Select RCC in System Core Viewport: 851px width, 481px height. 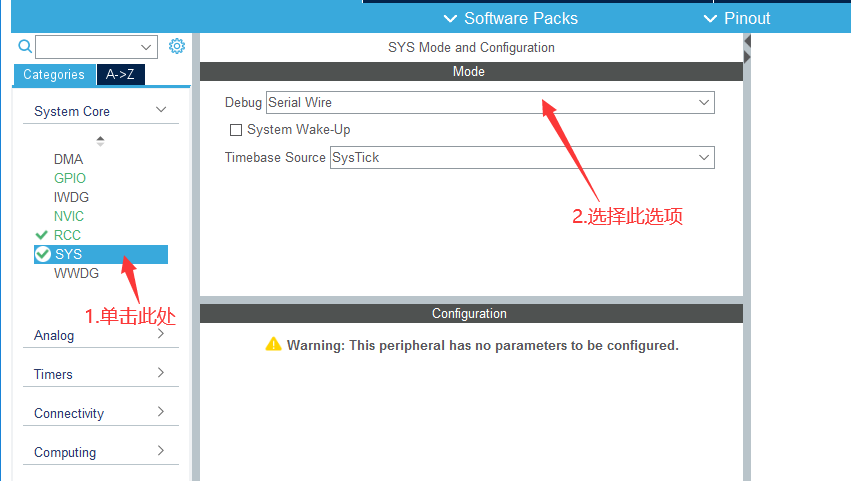pos(67,235)
